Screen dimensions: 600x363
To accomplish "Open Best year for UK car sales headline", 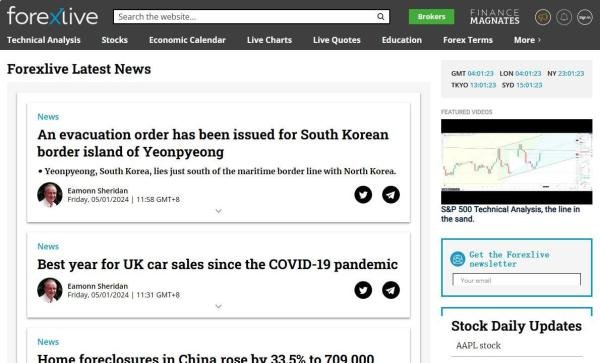I will pos(217,264).
